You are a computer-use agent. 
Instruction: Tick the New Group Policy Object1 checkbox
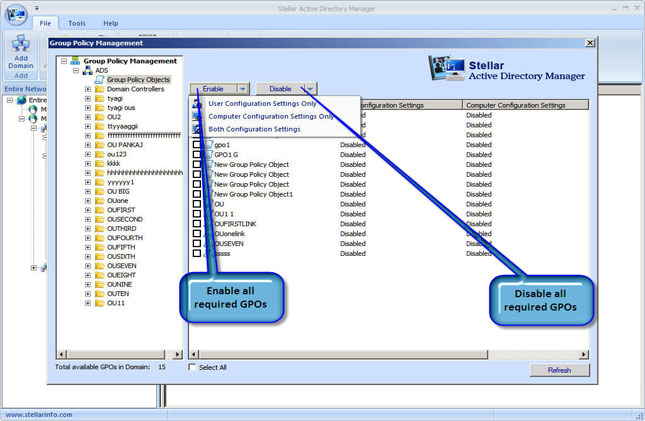[197, 194]
